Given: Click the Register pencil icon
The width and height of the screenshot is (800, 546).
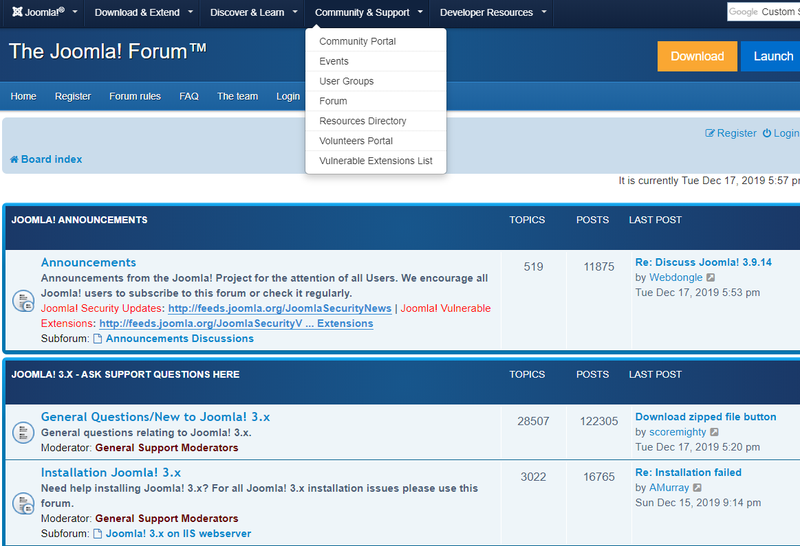Looking at the screenshot, I should (710, 133).
